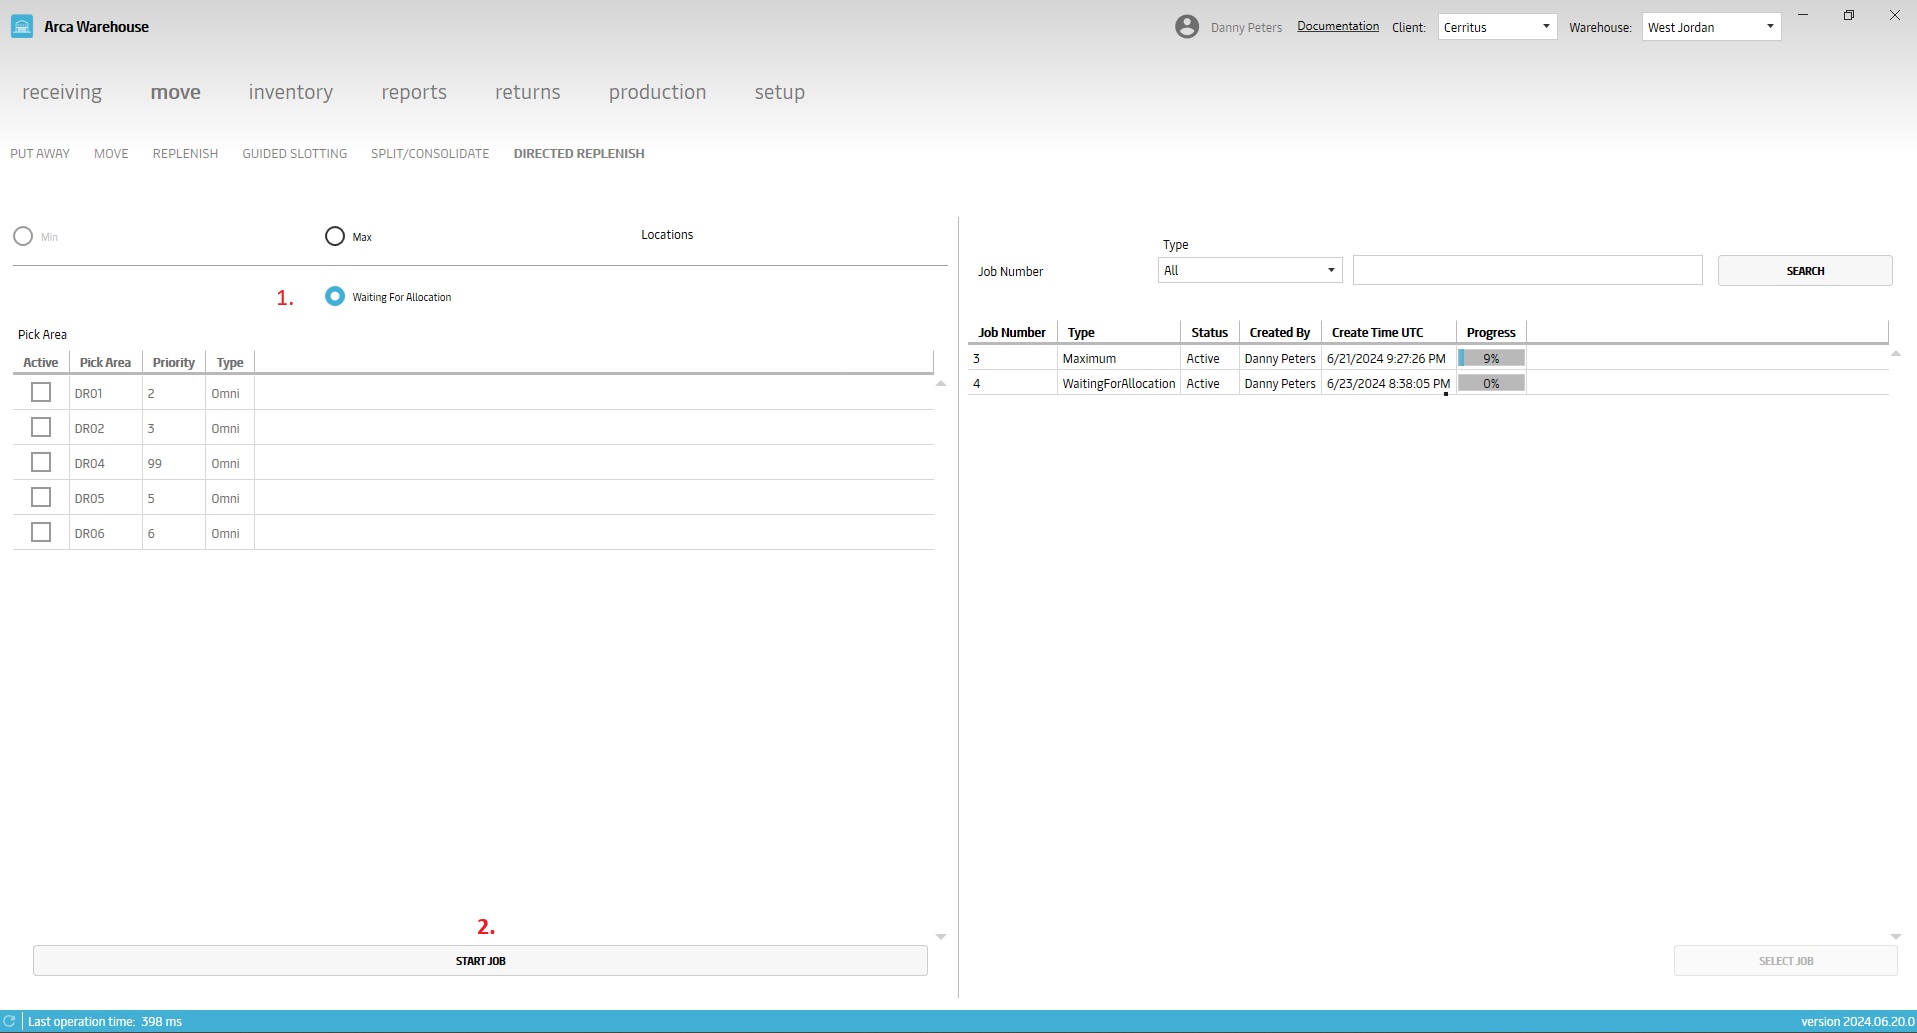This screenshot has height=1033, width=1917.
Task: Sort jobs by Created By column header
Action: [x=1280, y=333]
